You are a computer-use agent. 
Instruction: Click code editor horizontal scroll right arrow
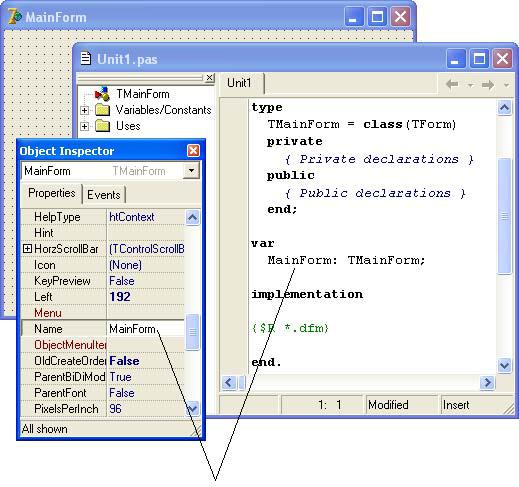click(x=487, y=382)
